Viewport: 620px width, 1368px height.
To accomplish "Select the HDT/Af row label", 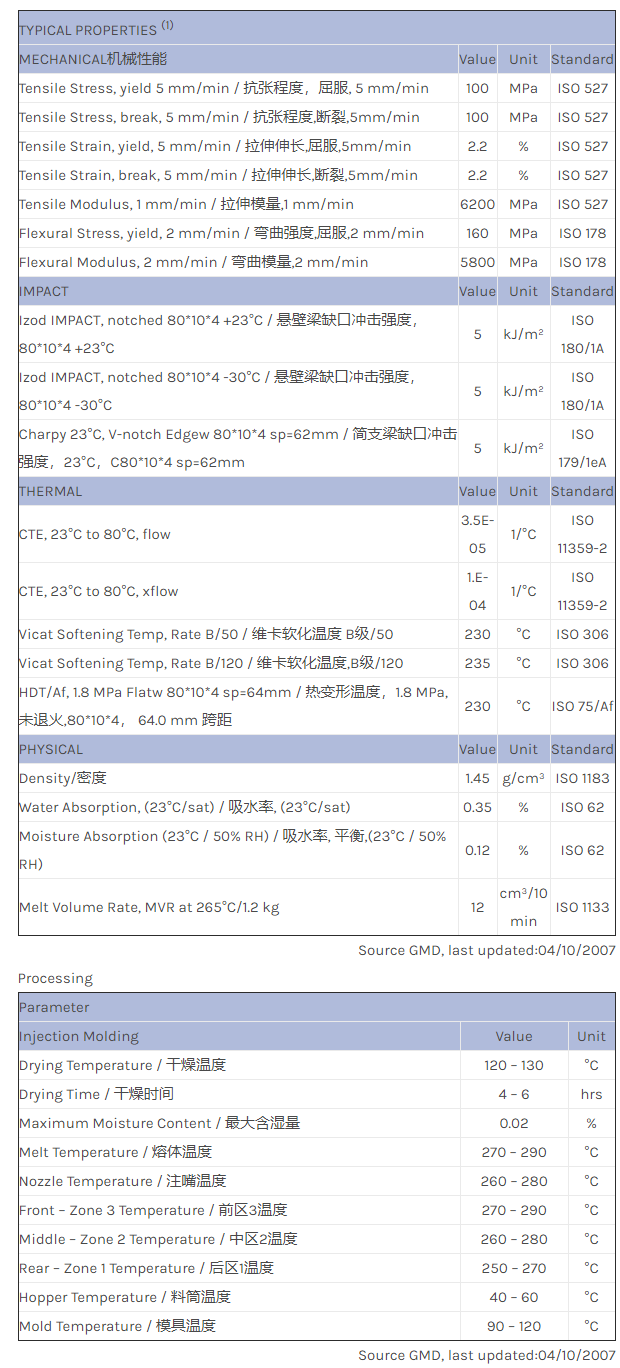I will 232,706.
